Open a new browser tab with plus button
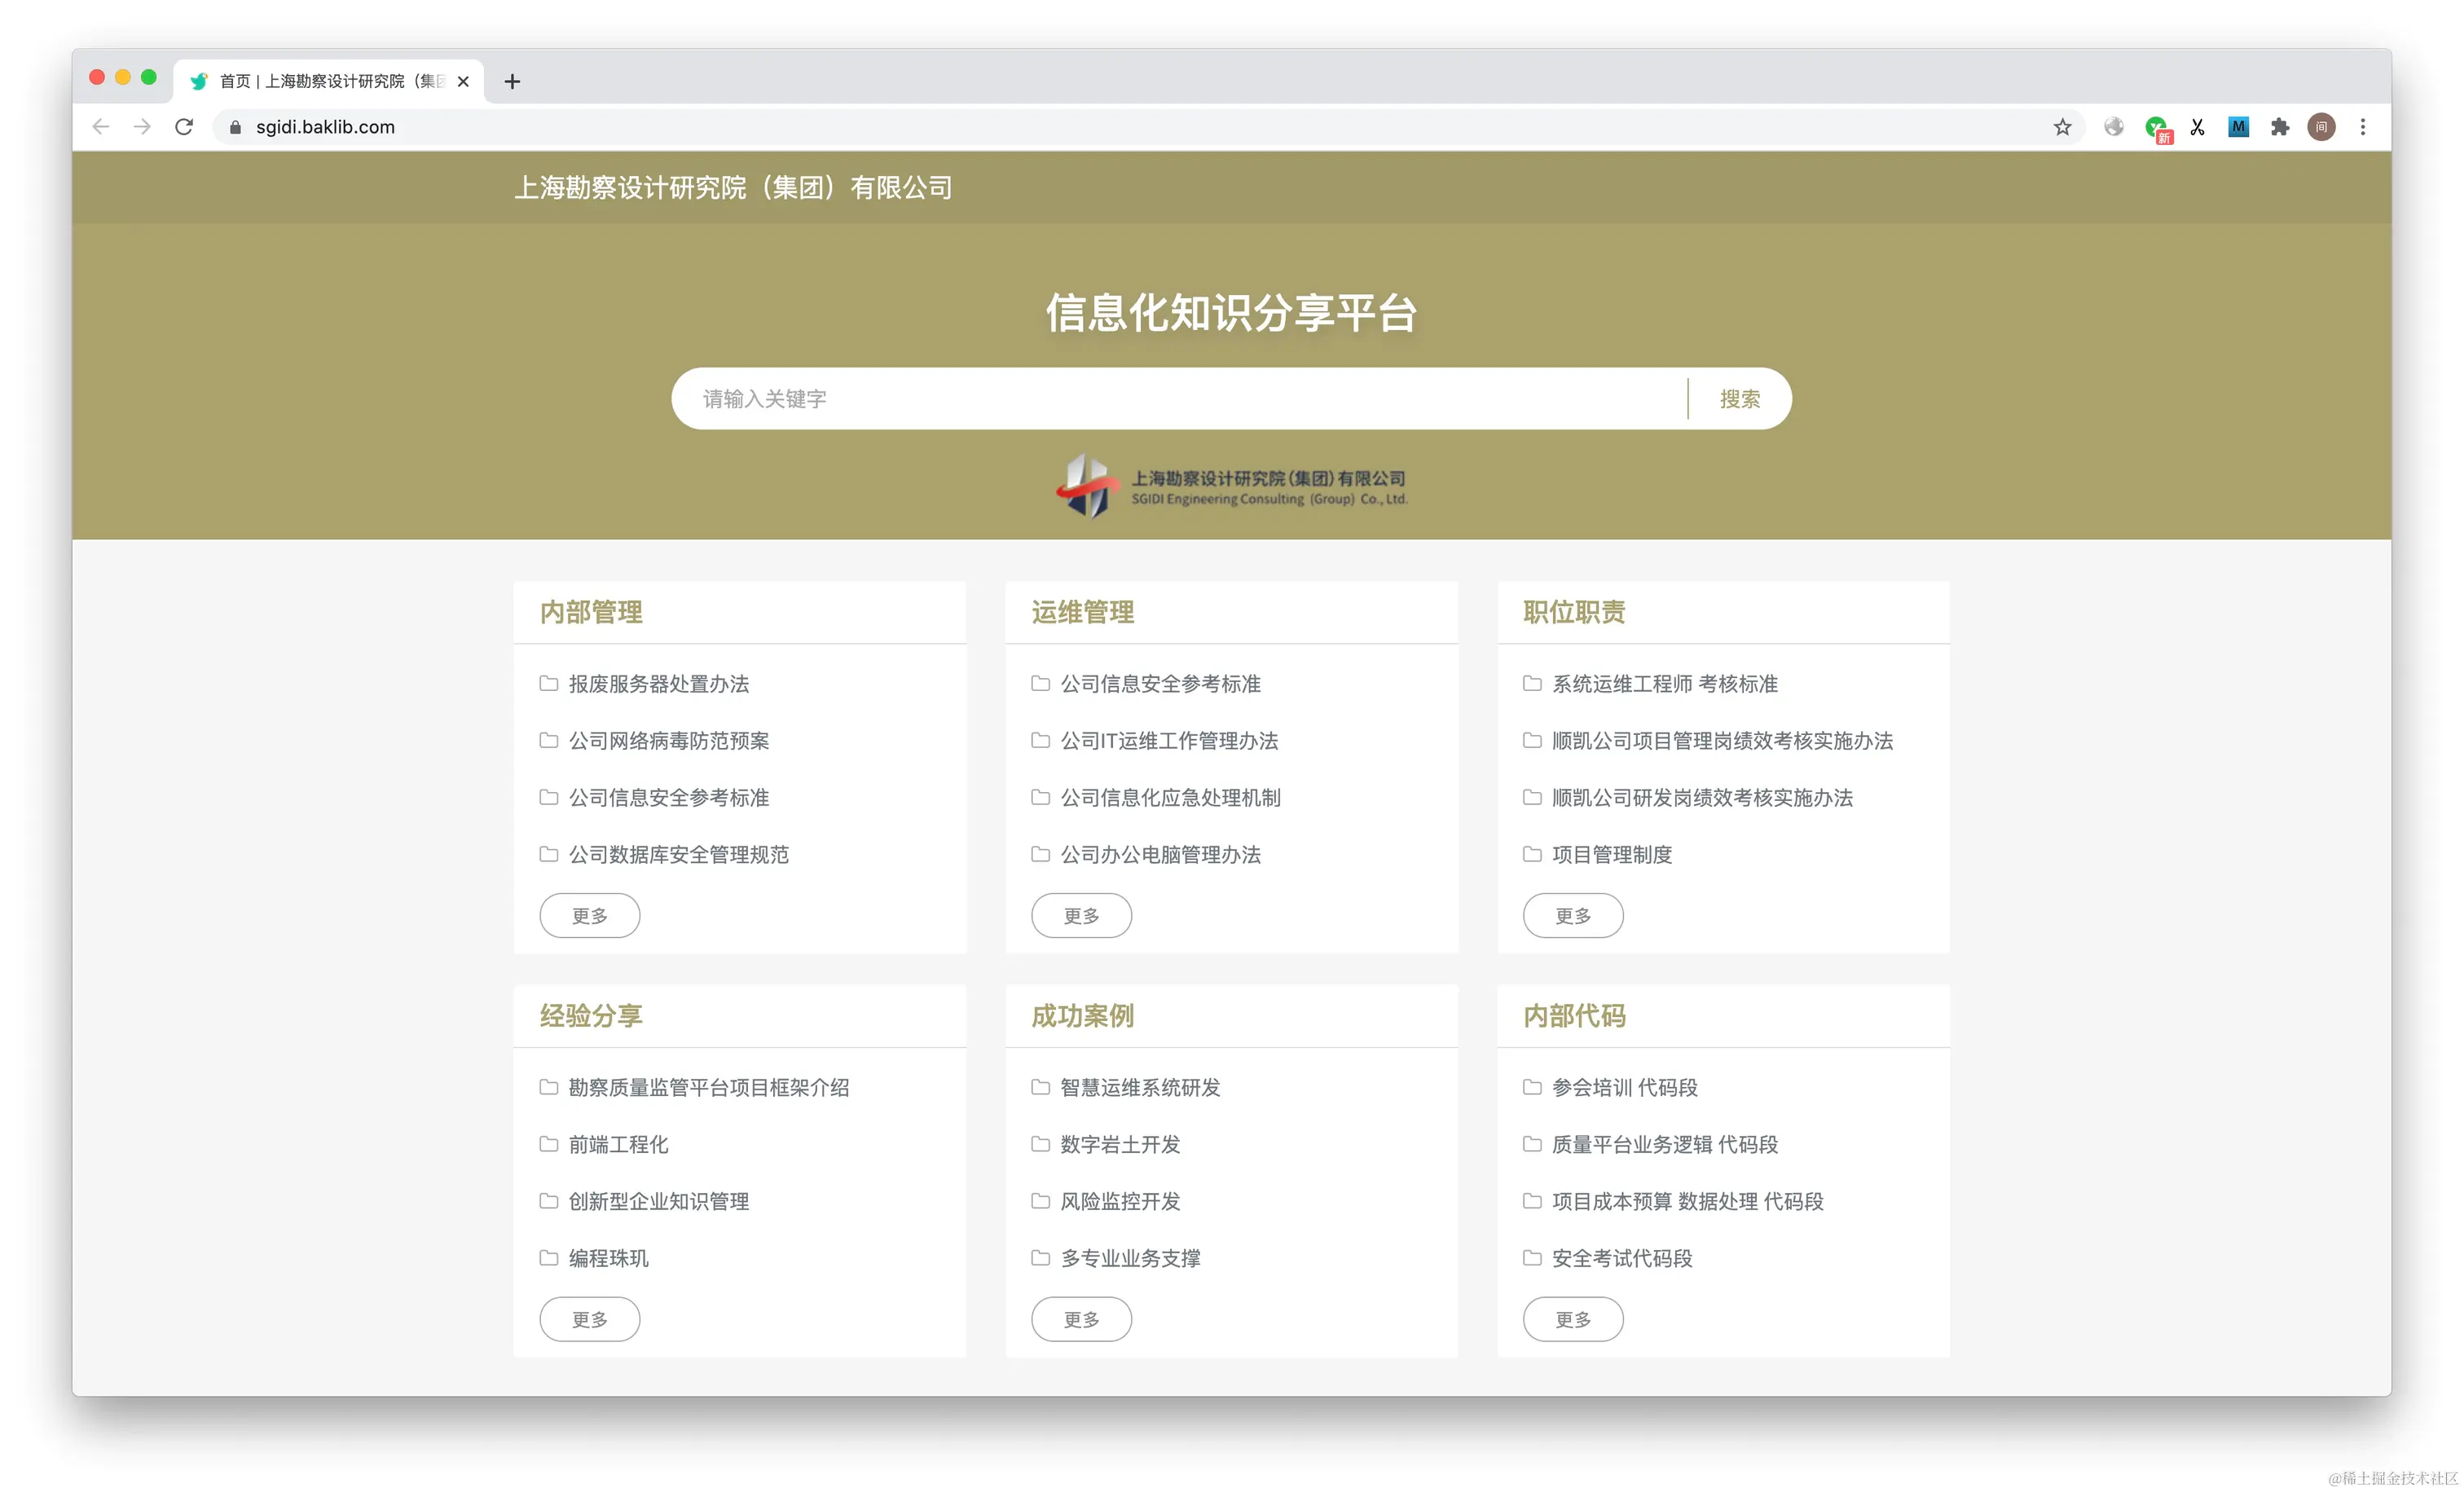Screen dimensions: 2464x1492 click(x=512, y=81)
